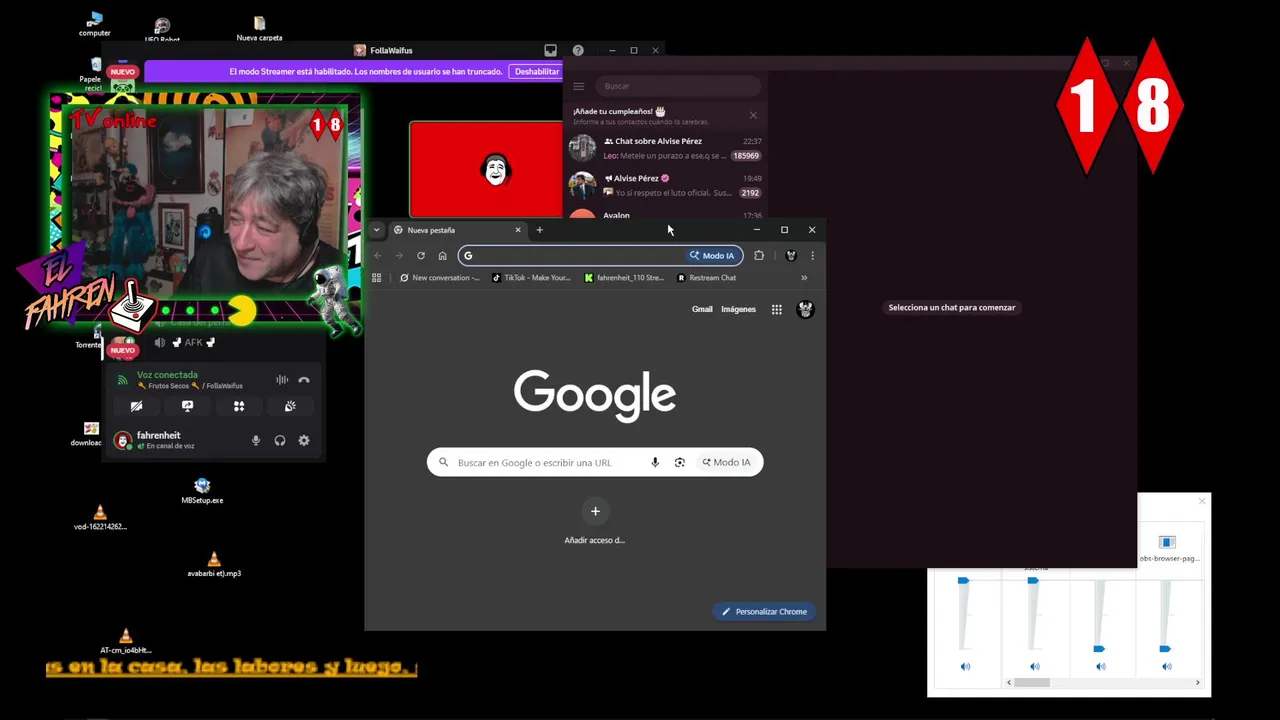Image resolution: width=1280 pixels, height=720 pixels.
Task: Click Deshabilitar streamer mode button in Discord
Action: pyautogui.click(x=537, y=71)
